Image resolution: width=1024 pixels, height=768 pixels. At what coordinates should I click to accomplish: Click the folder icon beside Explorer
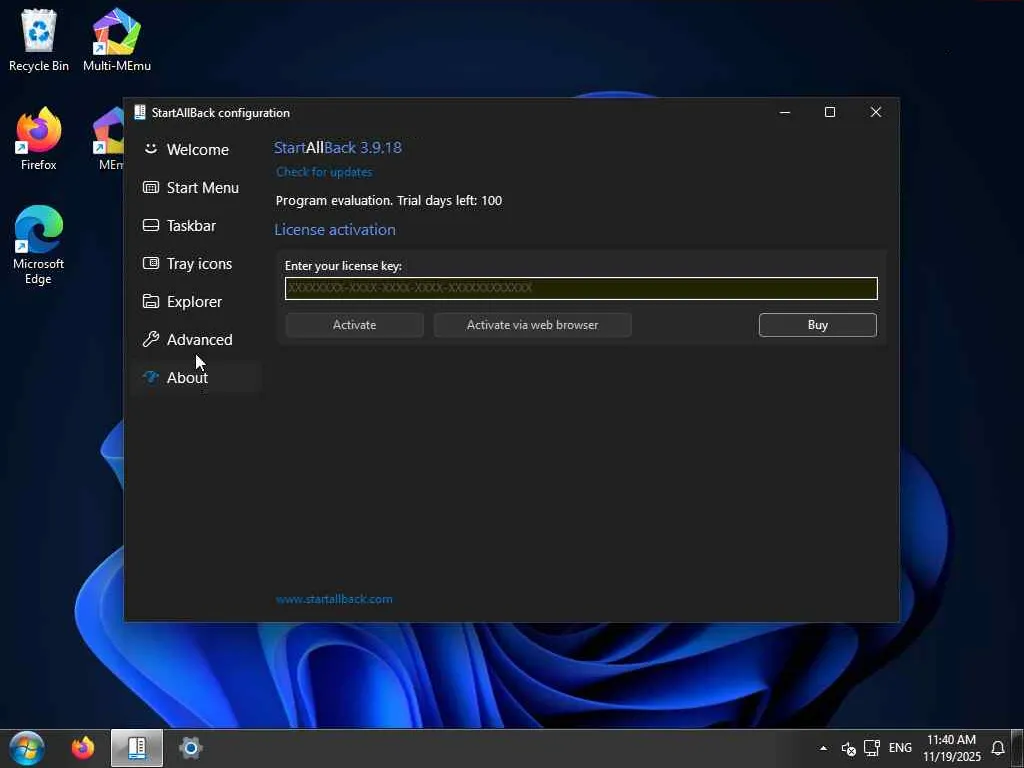[x=151, y=301]
